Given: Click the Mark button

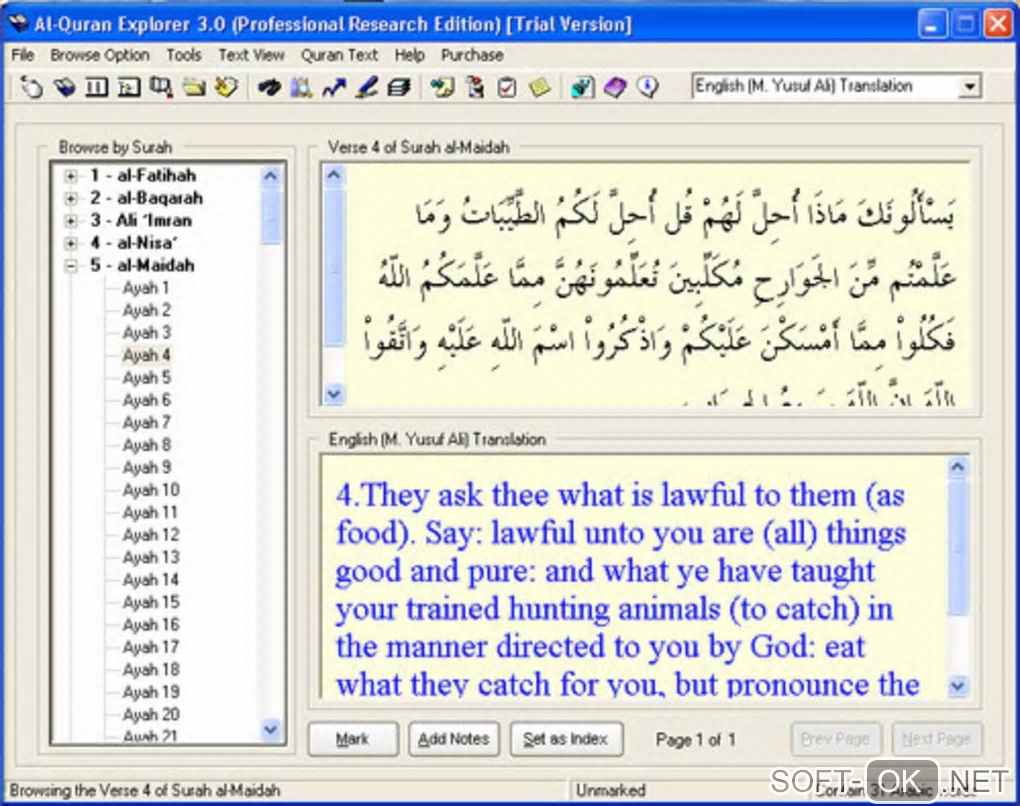Looking at the screenshot, I should coord(353,739).
